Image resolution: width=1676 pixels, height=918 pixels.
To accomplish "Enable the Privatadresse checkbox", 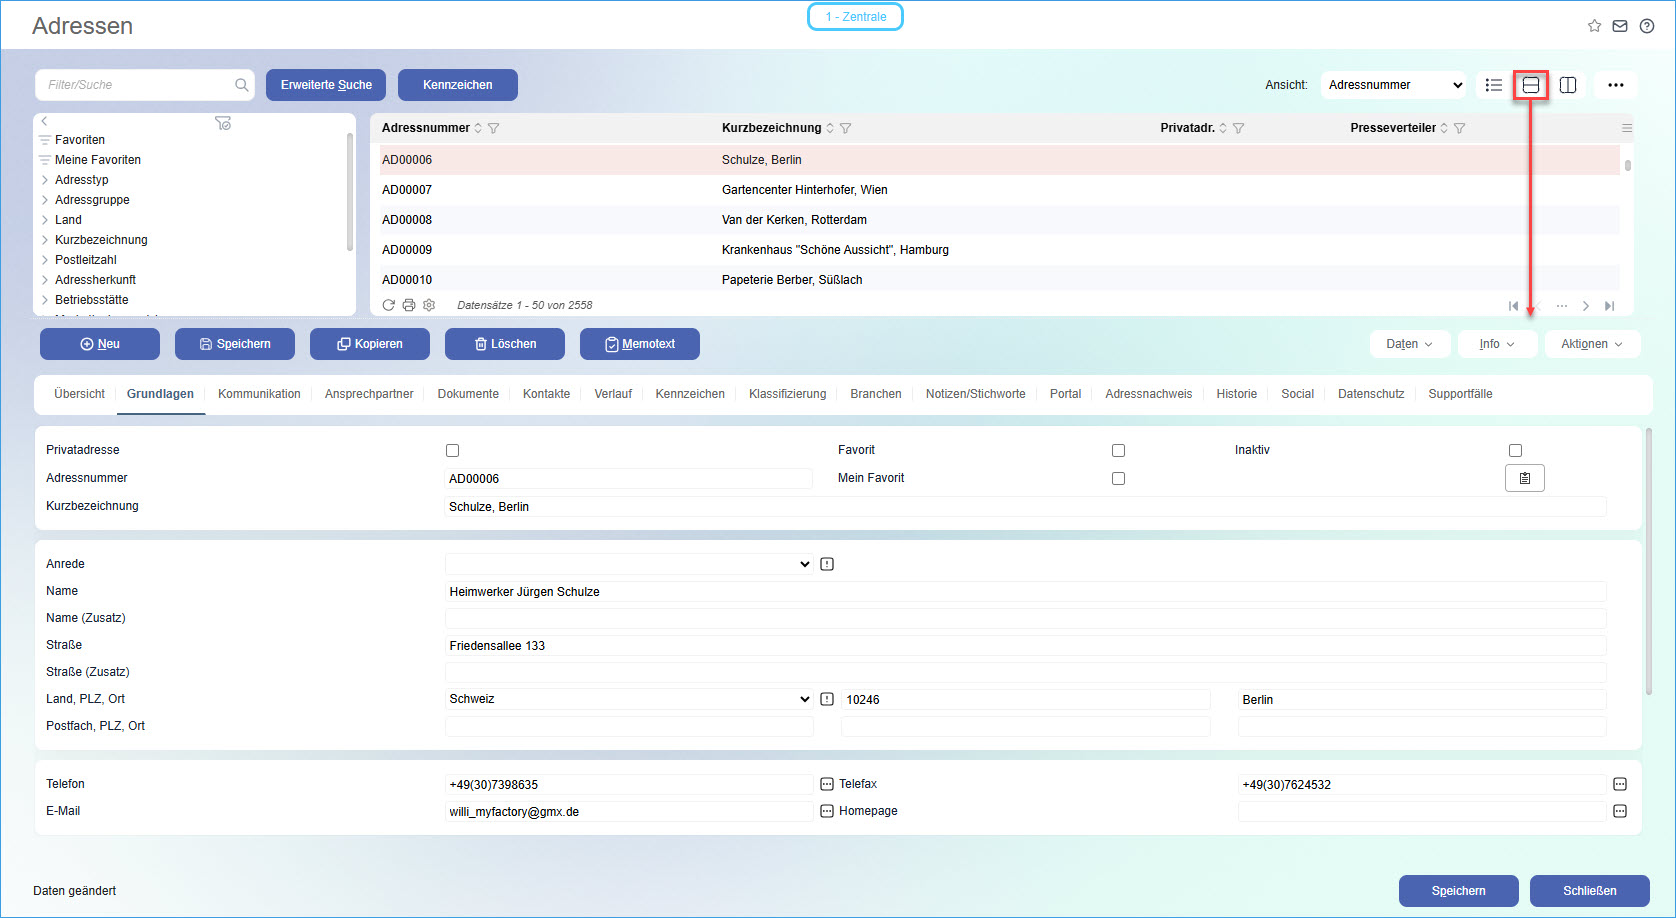I will point(452,451).
